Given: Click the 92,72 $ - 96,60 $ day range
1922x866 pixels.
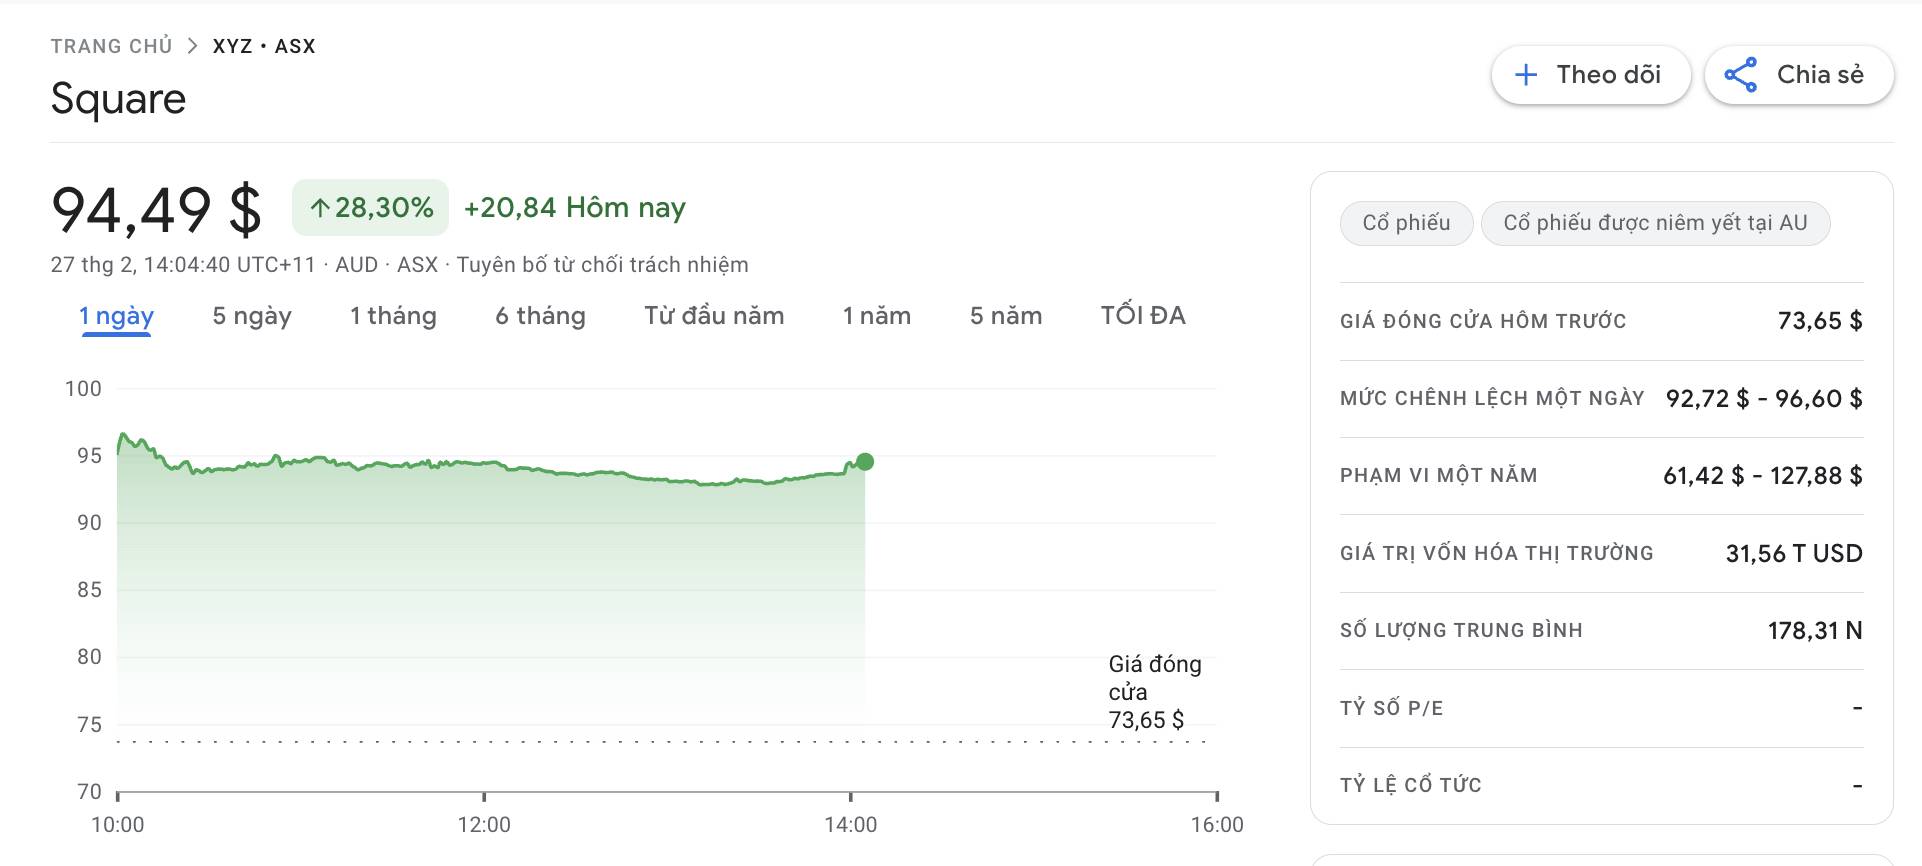Looking at the screenshot, I should click(1764, 399).
